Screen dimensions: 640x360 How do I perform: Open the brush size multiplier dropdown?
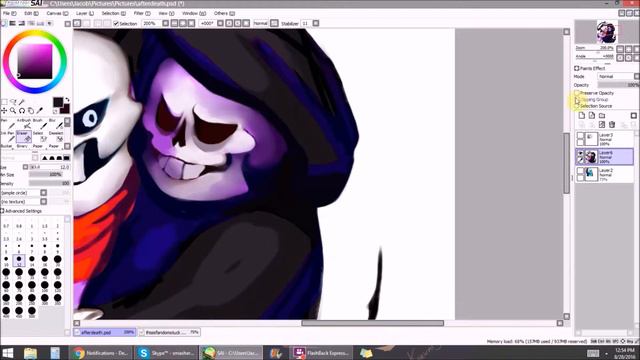25,167
